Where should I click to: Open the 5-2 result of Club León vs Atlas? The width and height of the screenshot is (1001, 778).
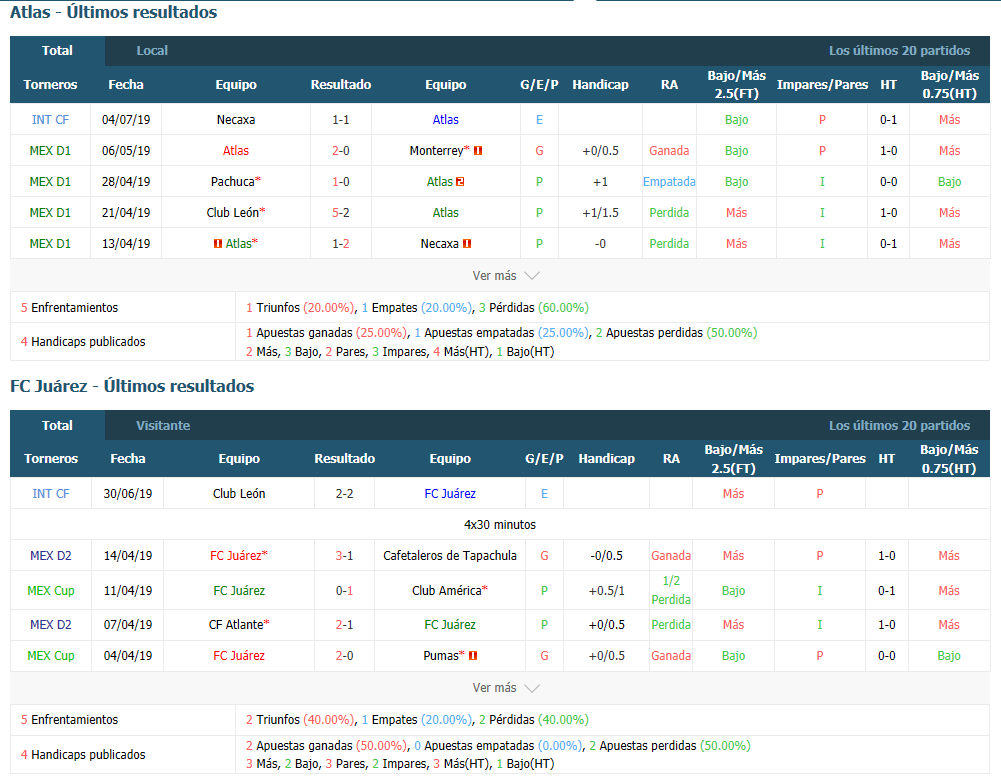point(341,213)
